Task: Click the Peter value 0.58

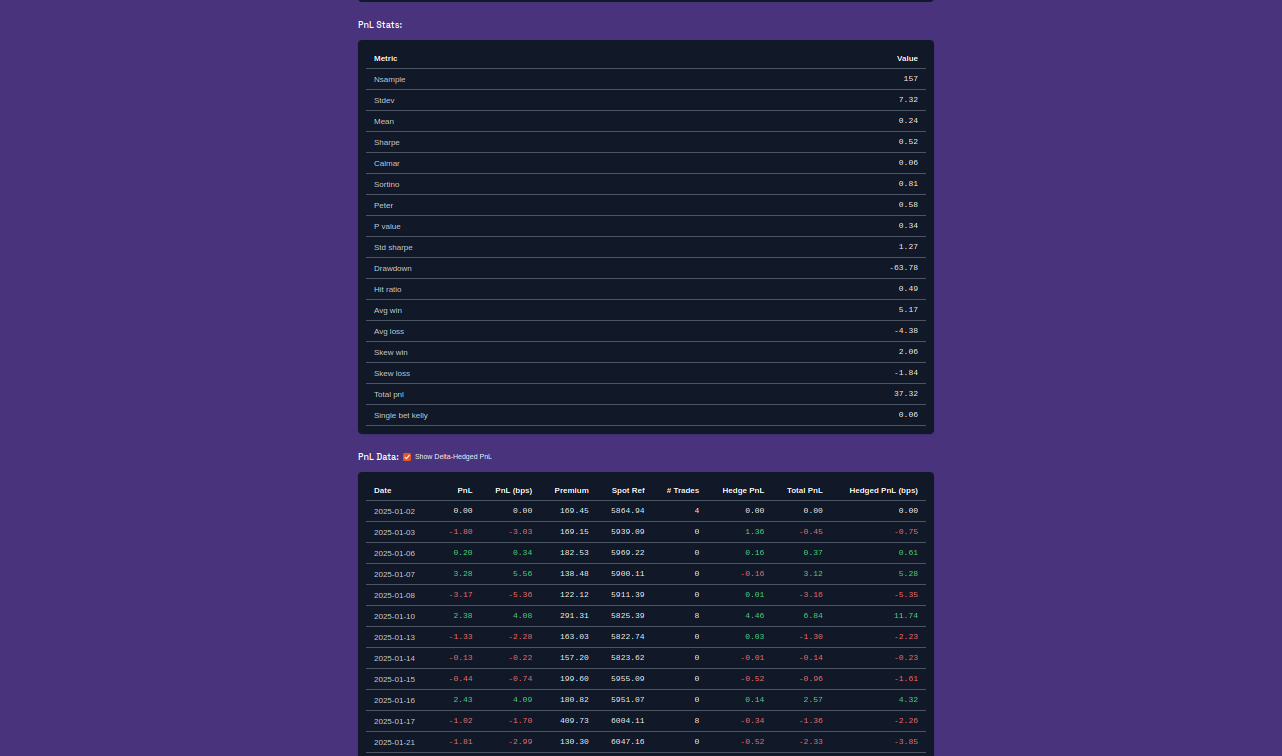Action: pyautogui.click(x=908, y=205)
